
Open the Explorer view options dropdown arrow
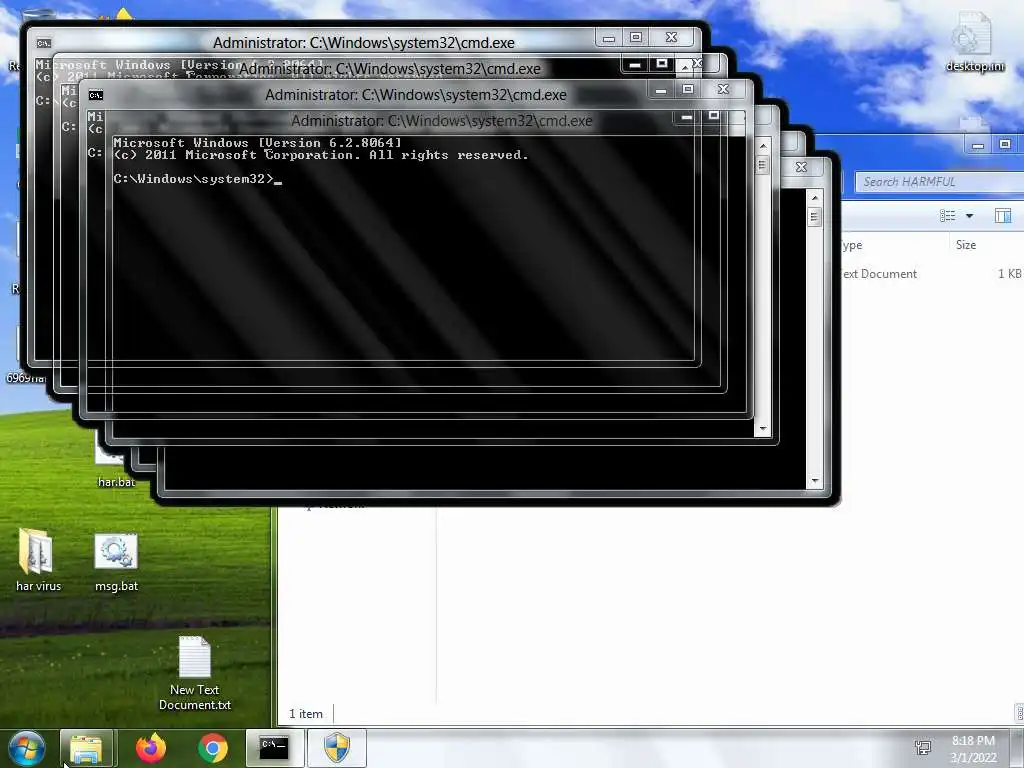pyautogui.click(x=969, y=216)
